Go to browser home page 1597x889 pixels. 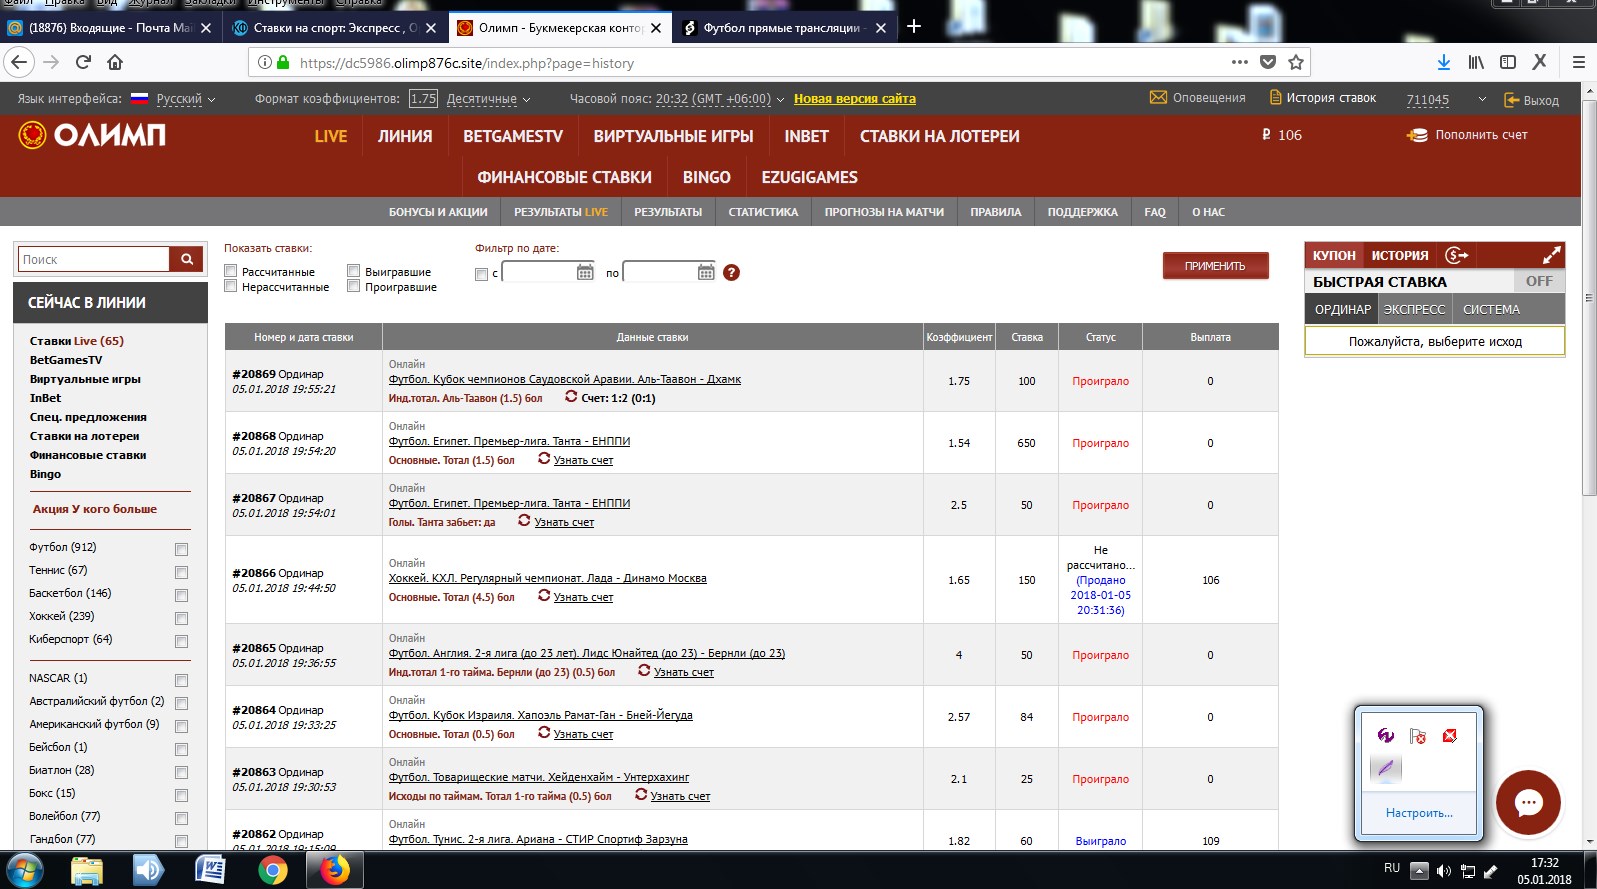(x=115, y=62)
